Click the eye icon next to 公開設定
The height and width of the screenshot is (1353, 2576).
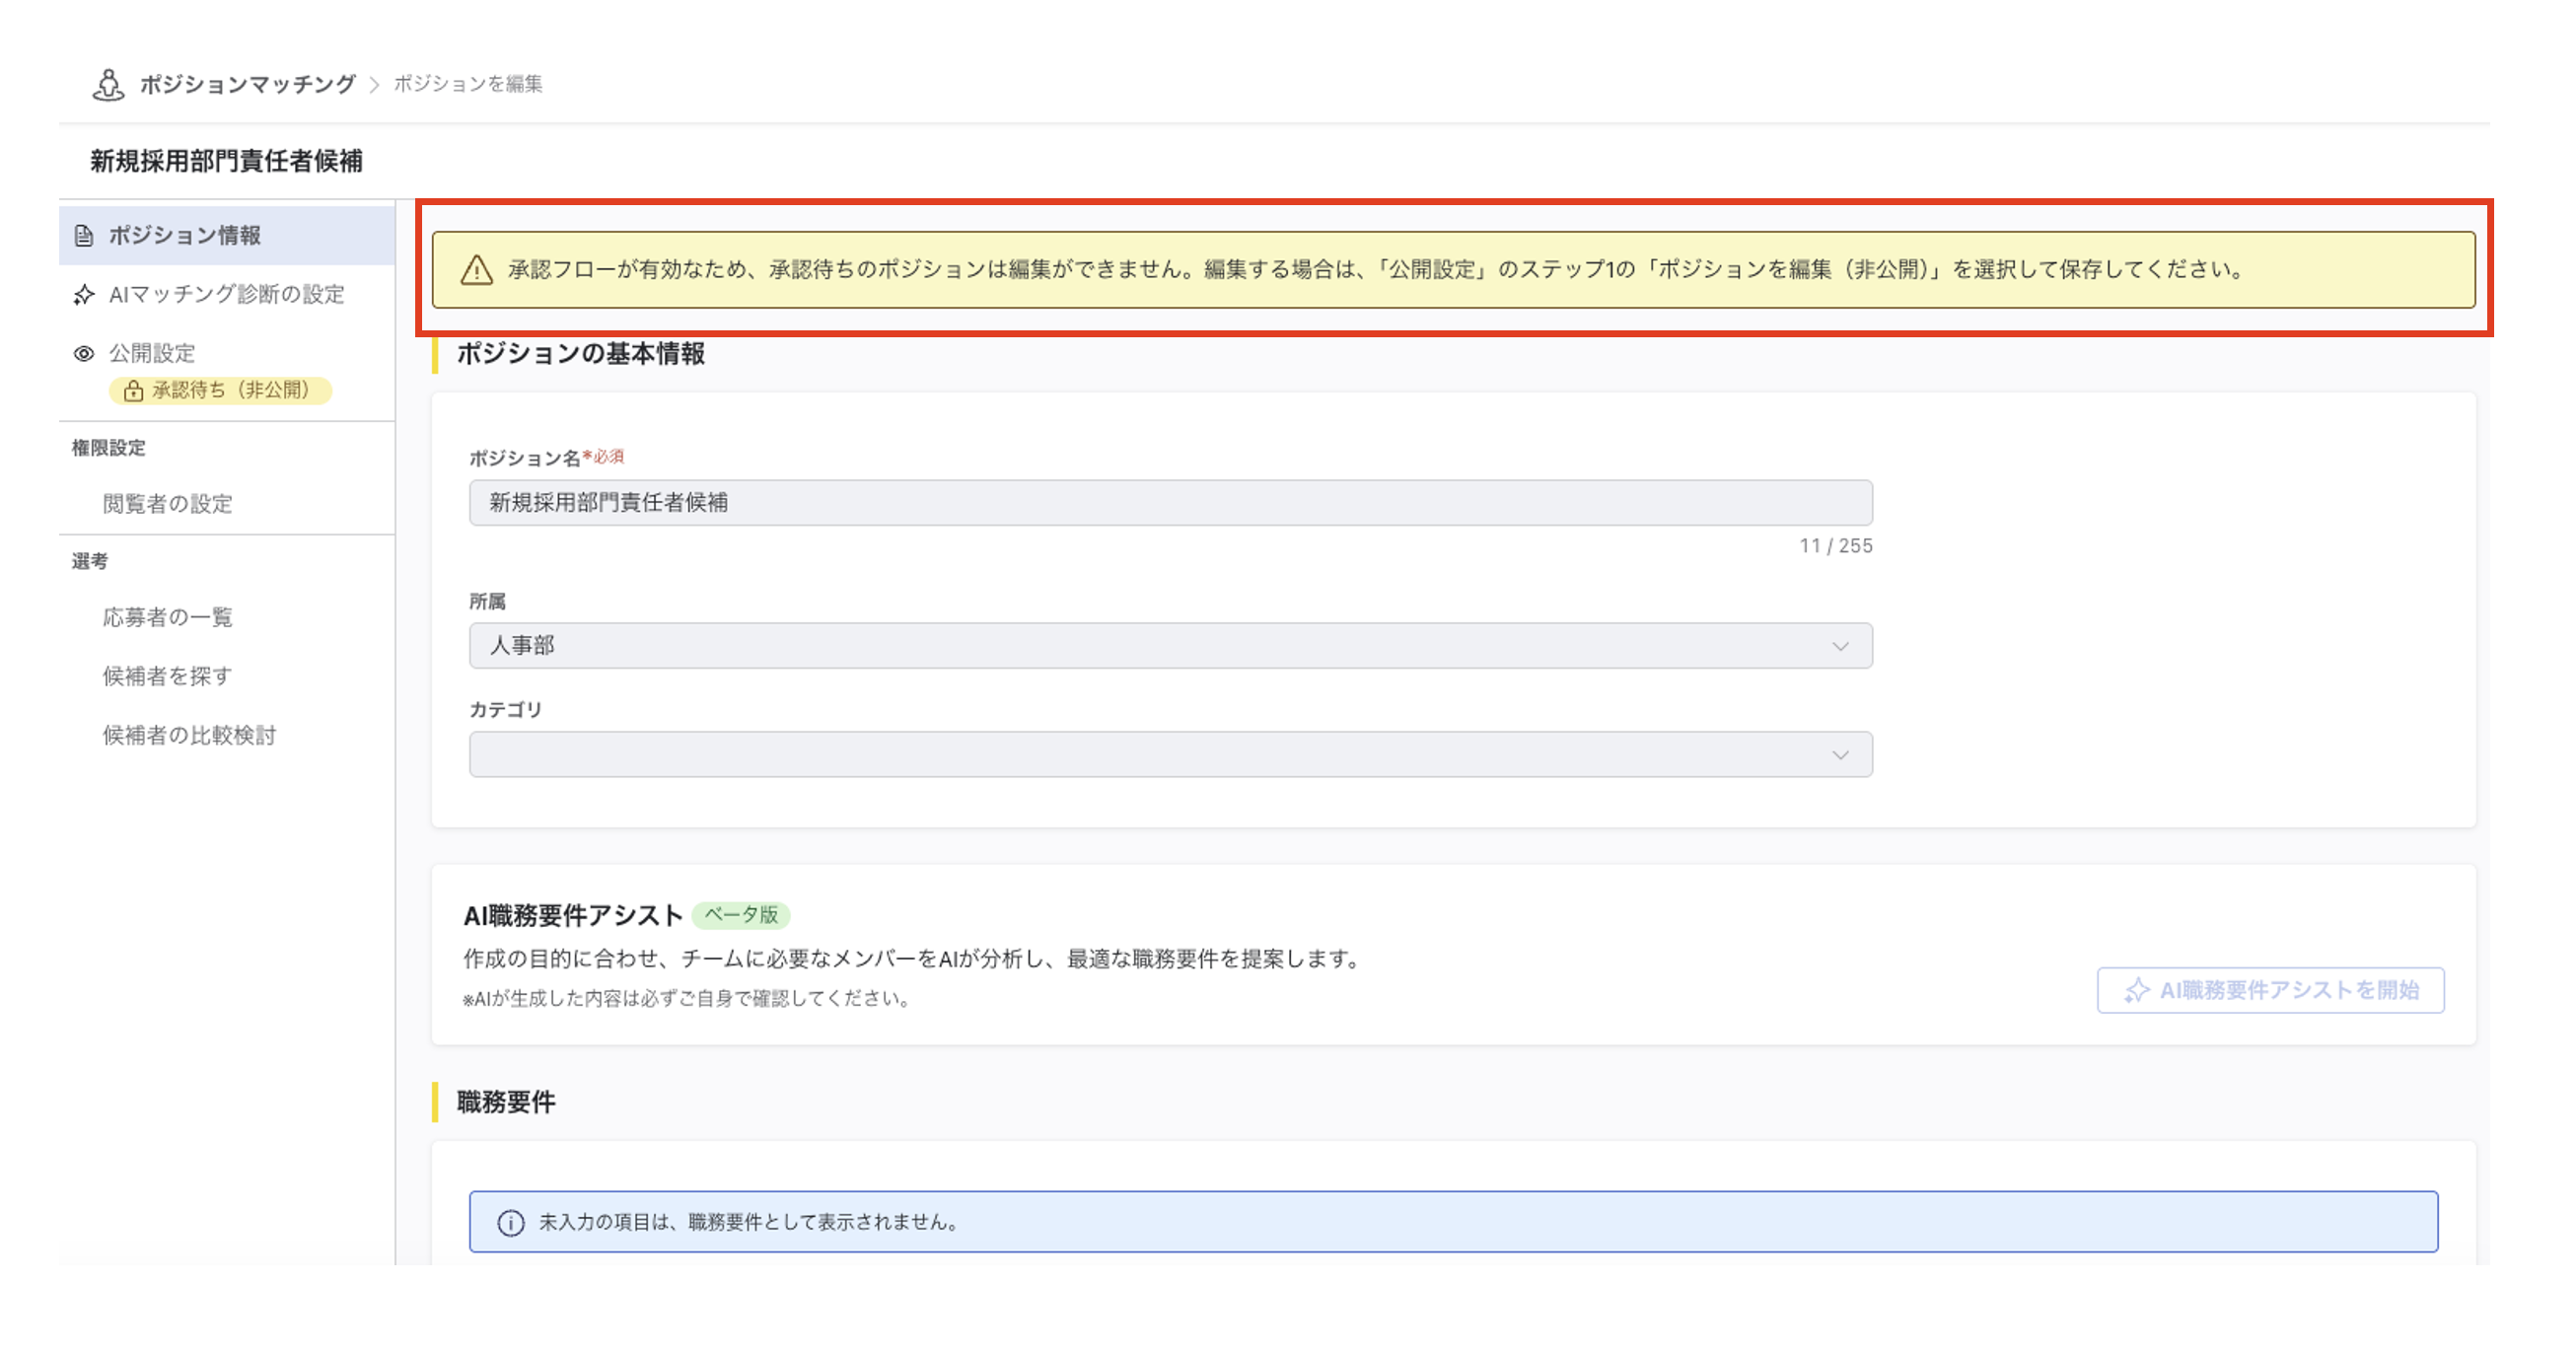pyautogui.click(x=84, y=354)
